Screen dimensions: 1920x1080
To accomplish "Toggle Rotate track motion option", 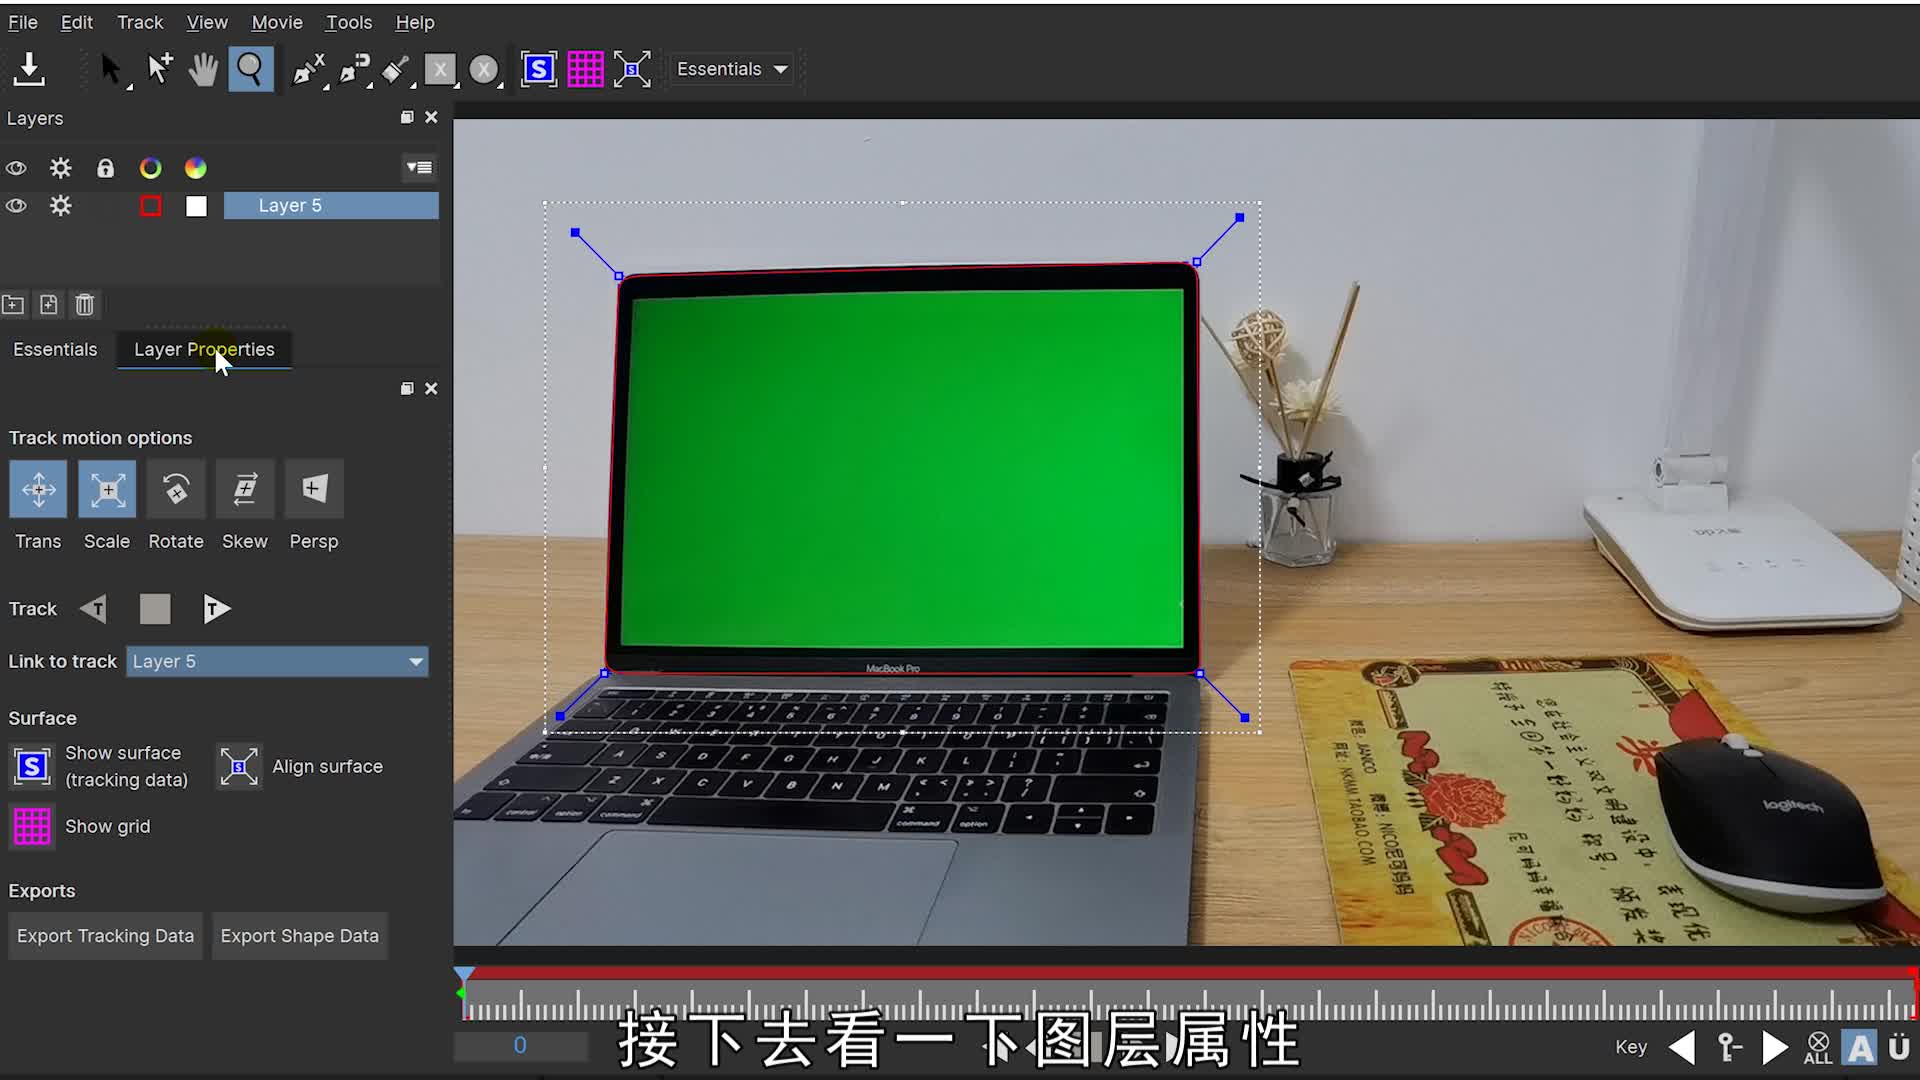I will point(176,489).
